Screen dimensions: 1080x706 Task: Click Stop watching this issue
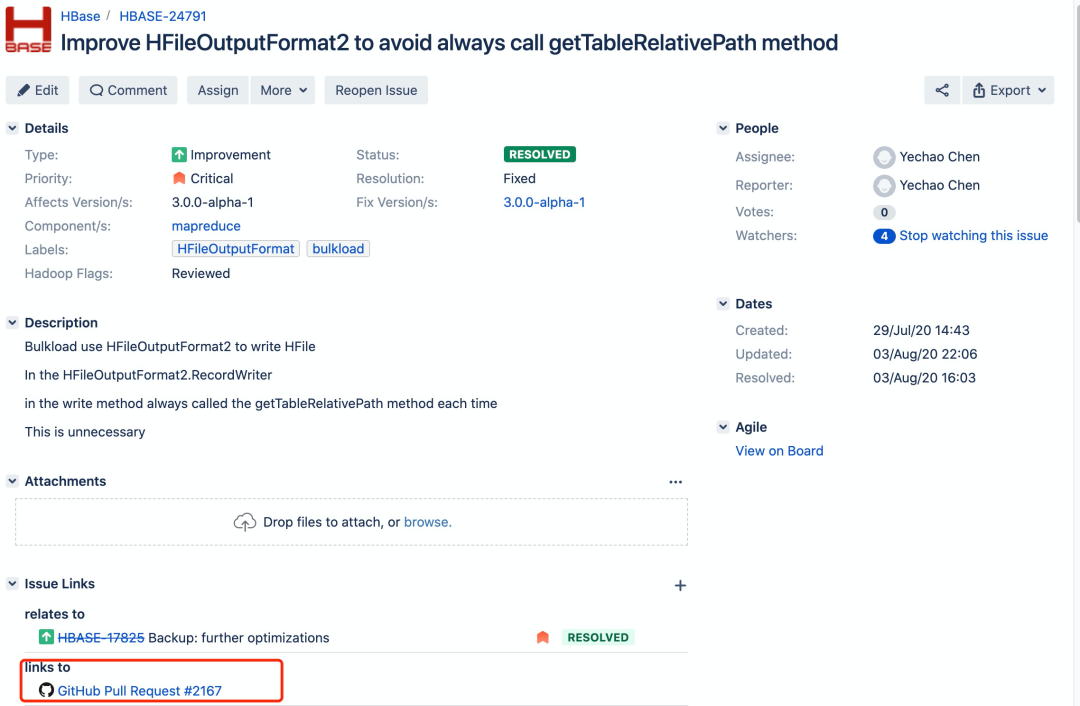[x=973, y=236]
